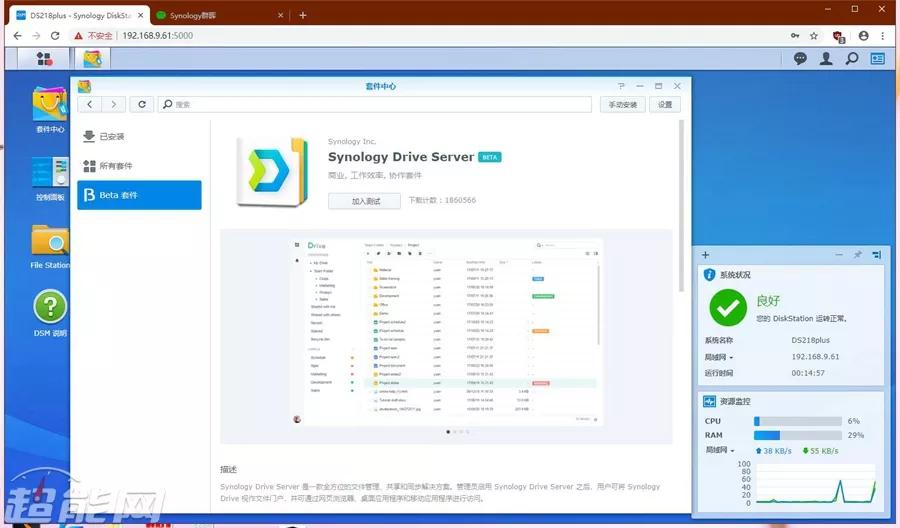Screen dimensions: 900x528
Task: Open the DSM search magnifier icon
Action: tap(852, 59)
